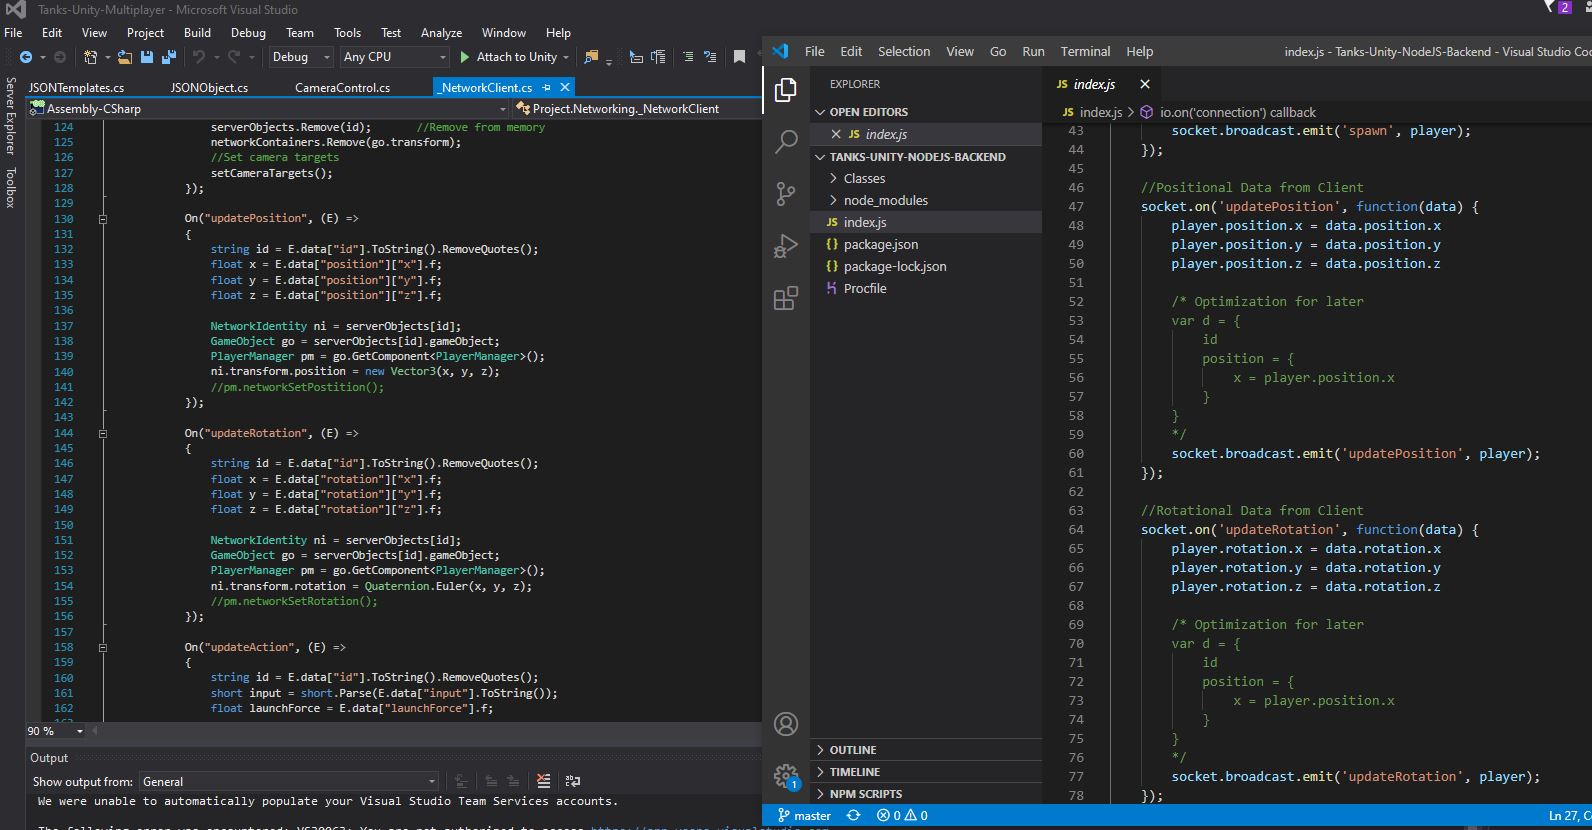Open the Assembly-CSharp project dropdown
The width and height of the screenshot is (1592, 830).
(x=268, y=108)
